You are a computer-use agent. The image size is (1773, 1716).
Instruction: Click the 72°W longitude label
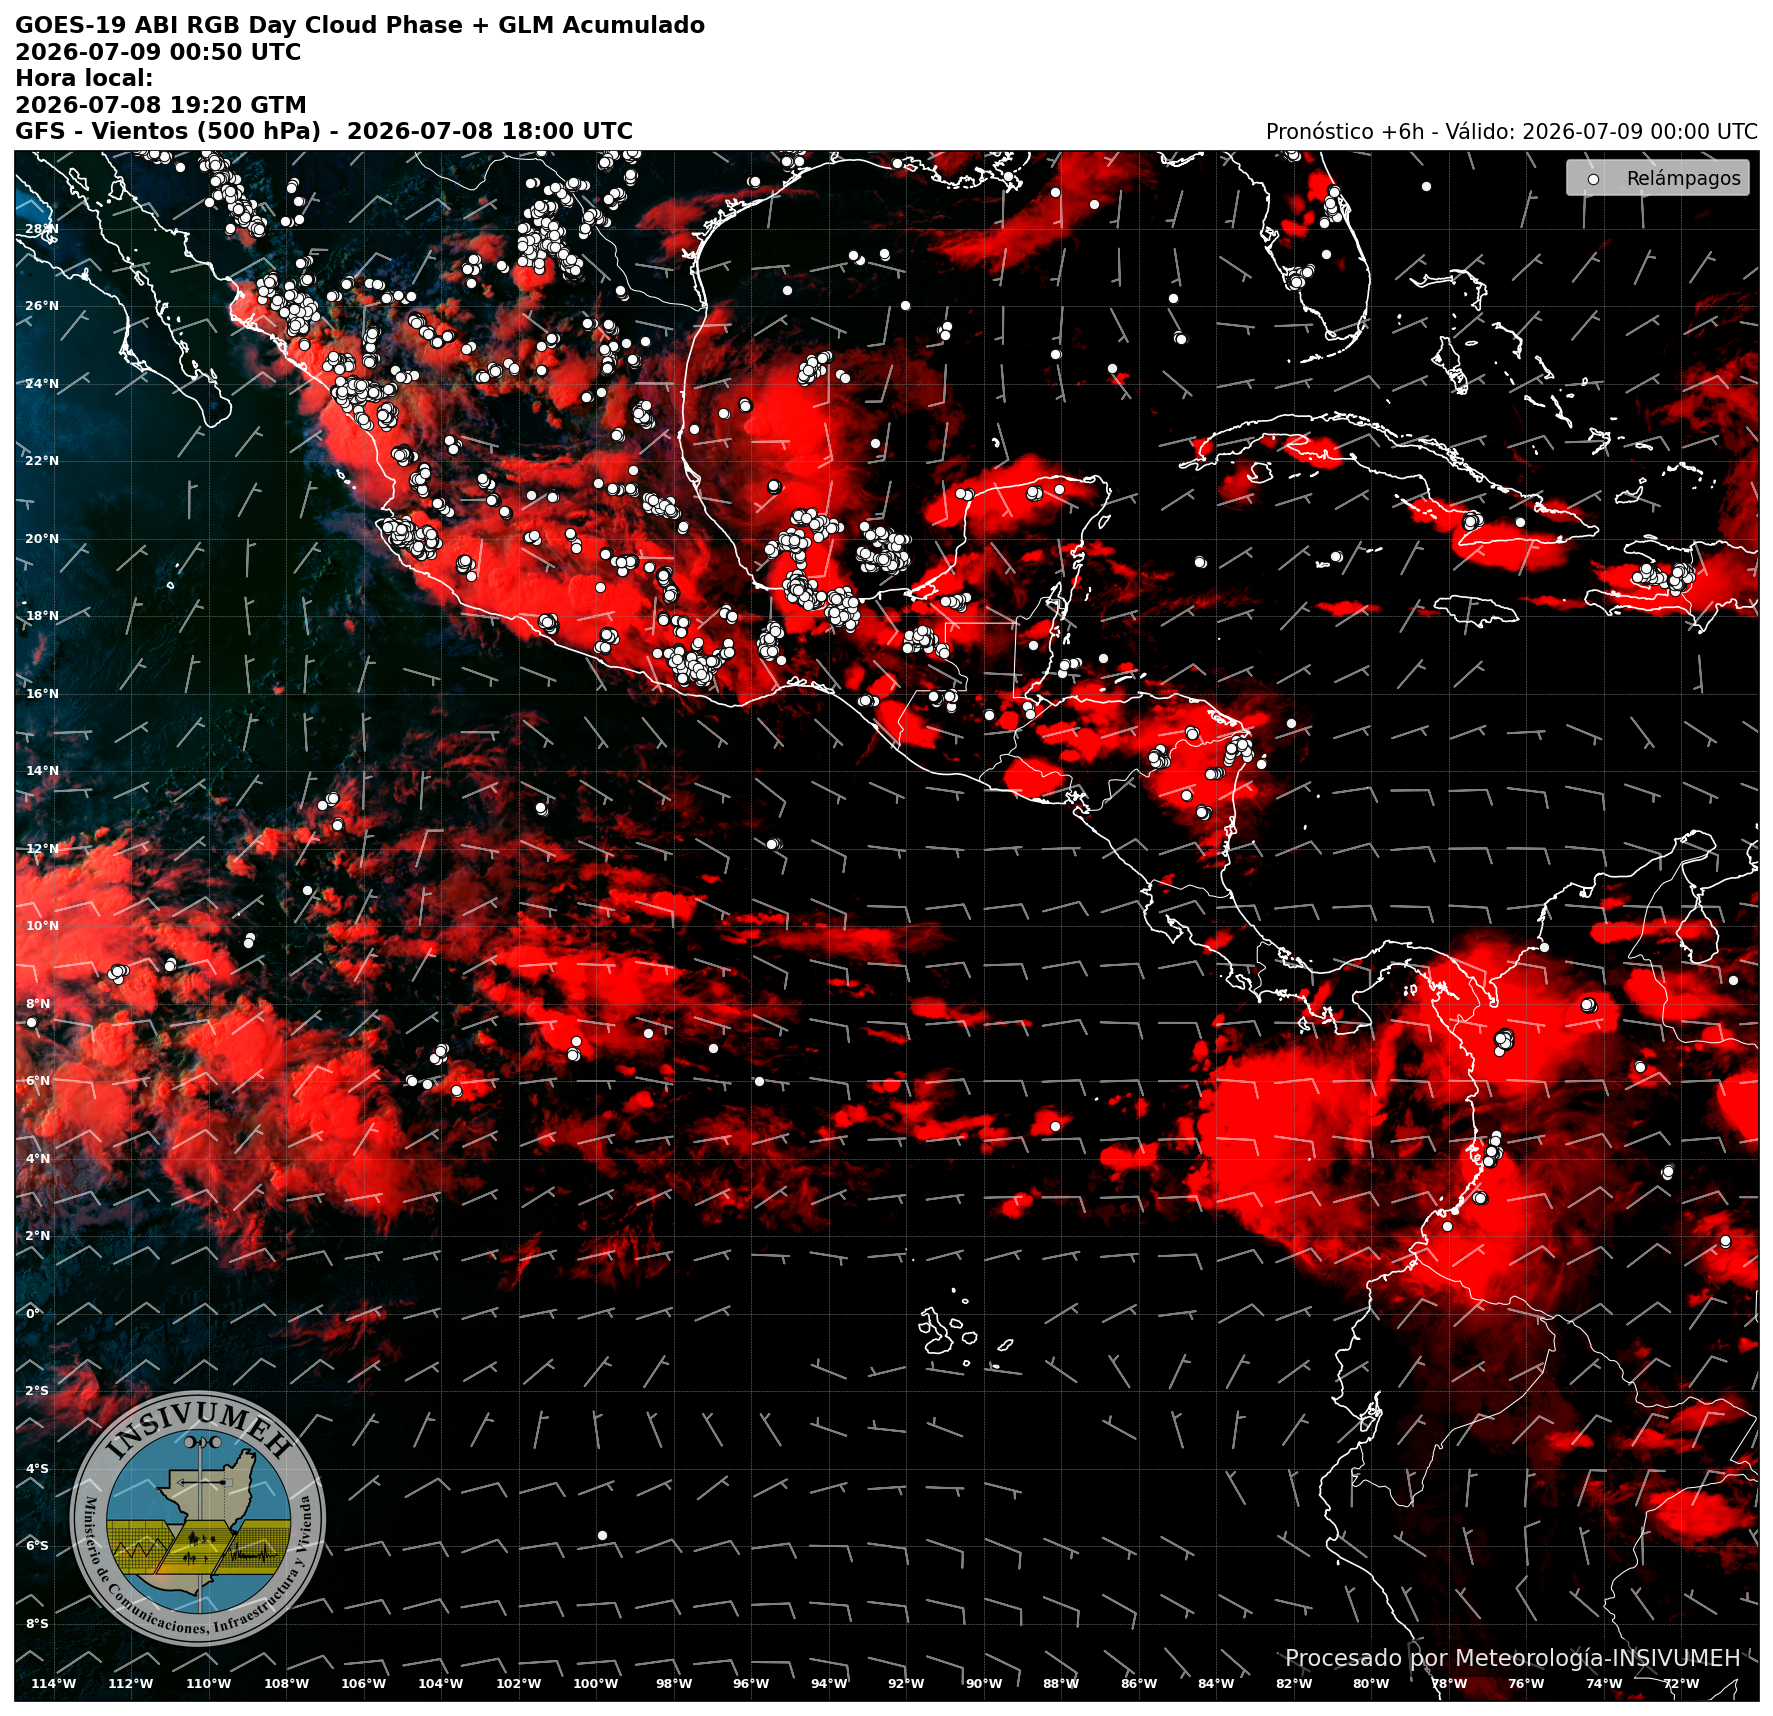[x=1681, y=1683]
